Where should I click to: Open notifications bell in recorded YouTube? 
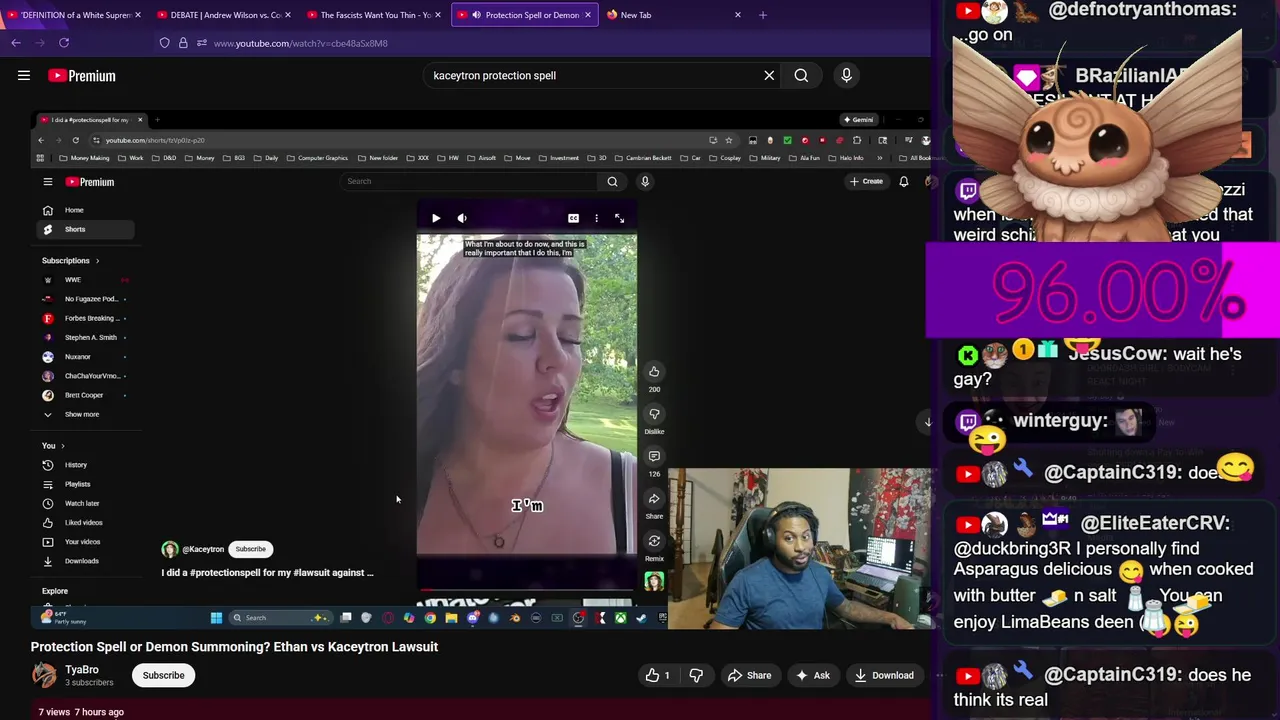903,181
